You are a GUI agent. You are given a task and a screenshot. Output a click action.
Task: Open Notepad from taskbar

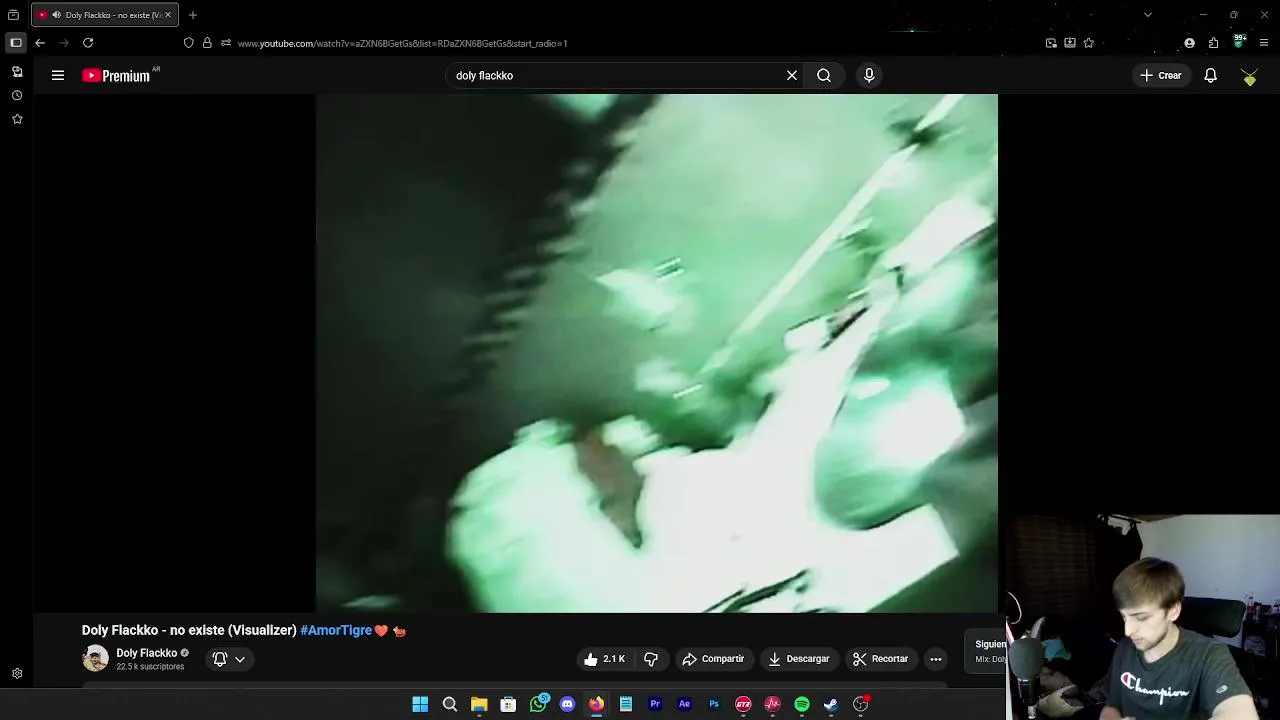coord(626,704)
